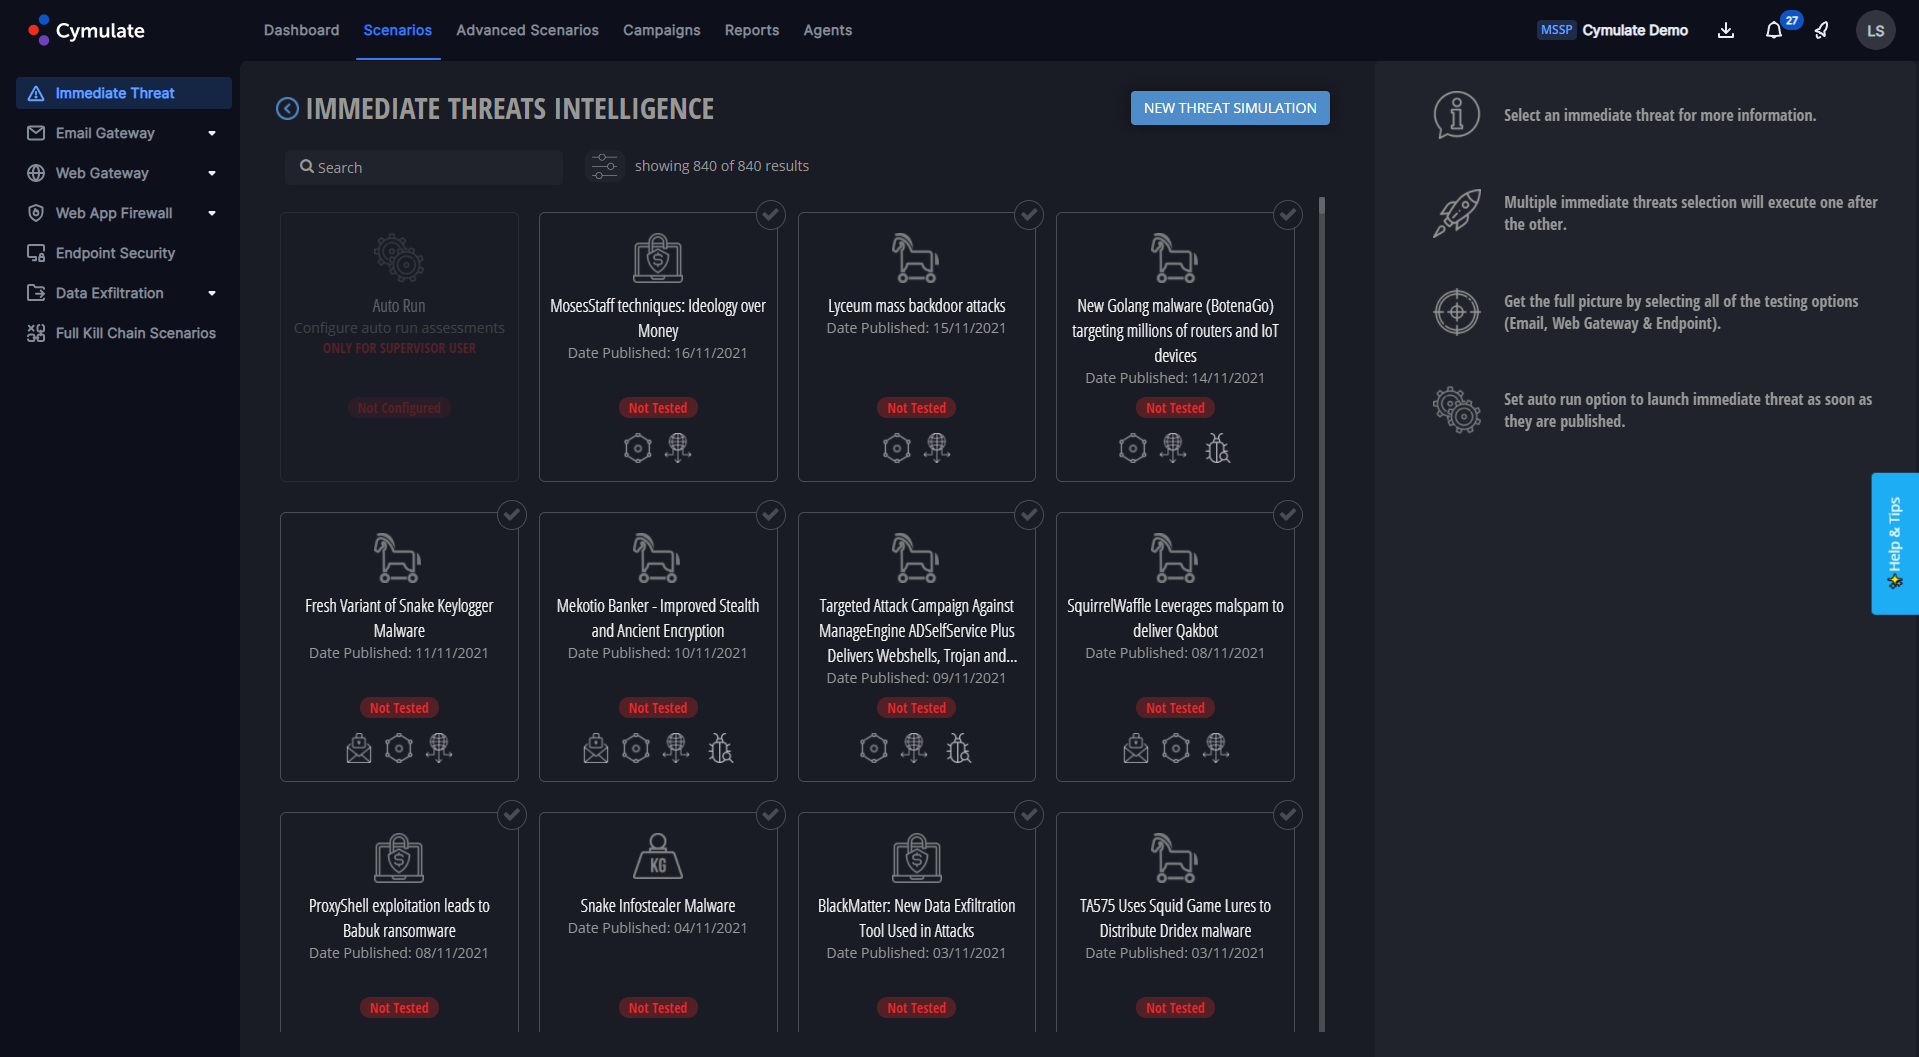Image resolution: width=1919 pixels, height=1057 pixels.
Task: Click the rocket launch icon near the avatar
Action: (1820, 31)
